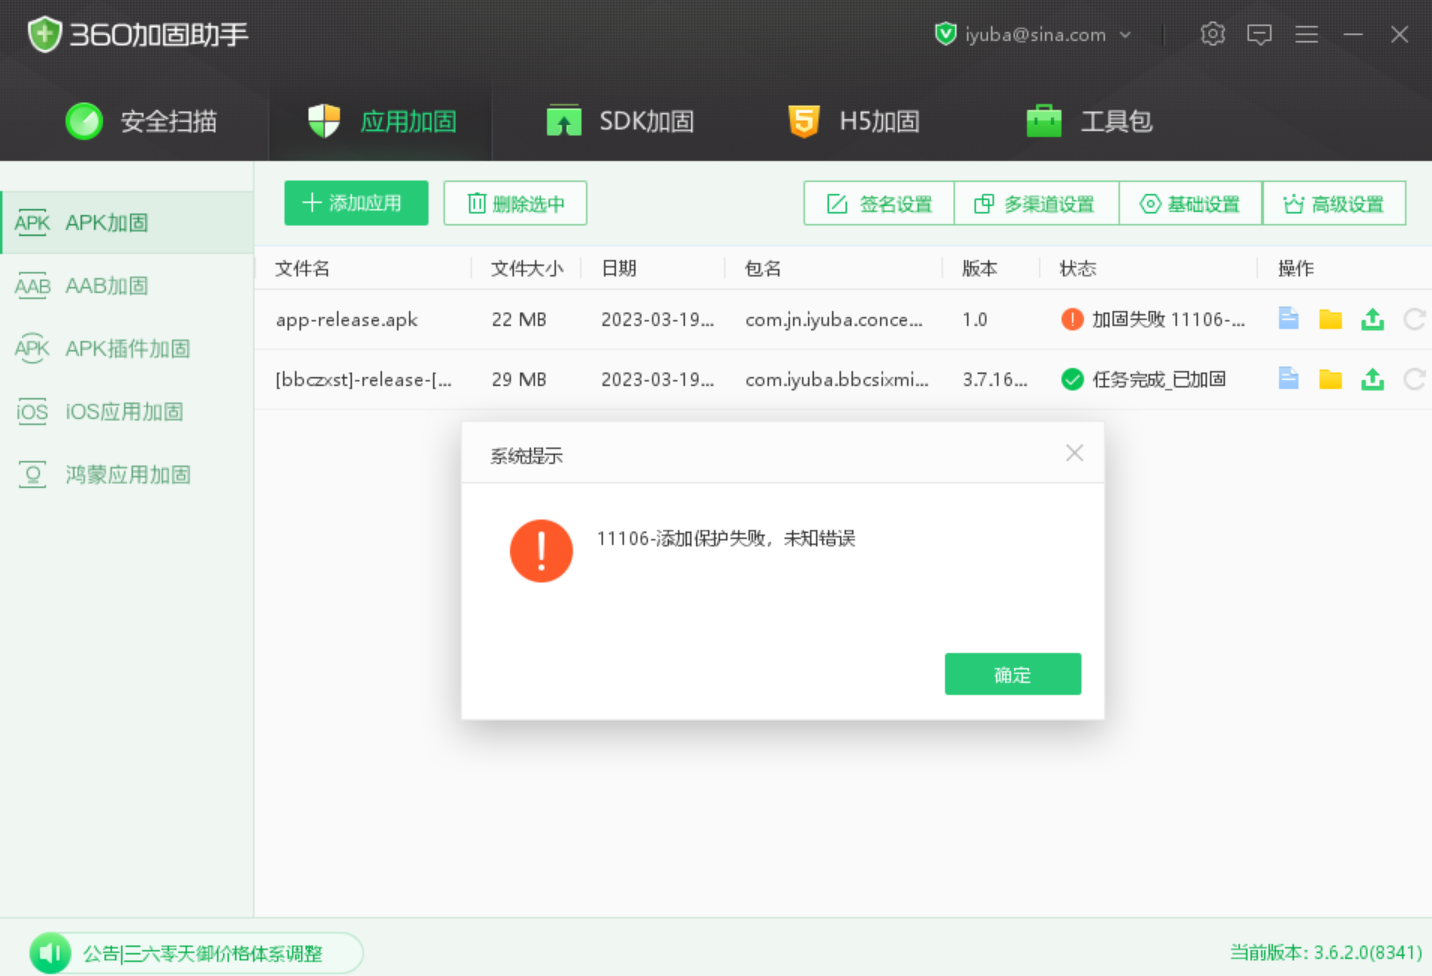Screen dimensions: 1432x976
Task: Select APK加固 in sidebar
Action: (127, 222)
